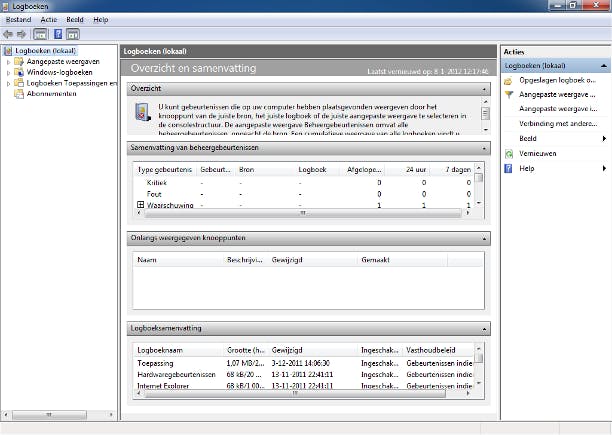
Task: Click the Help question mark icon in Acties
Action: tap(509, 168)
